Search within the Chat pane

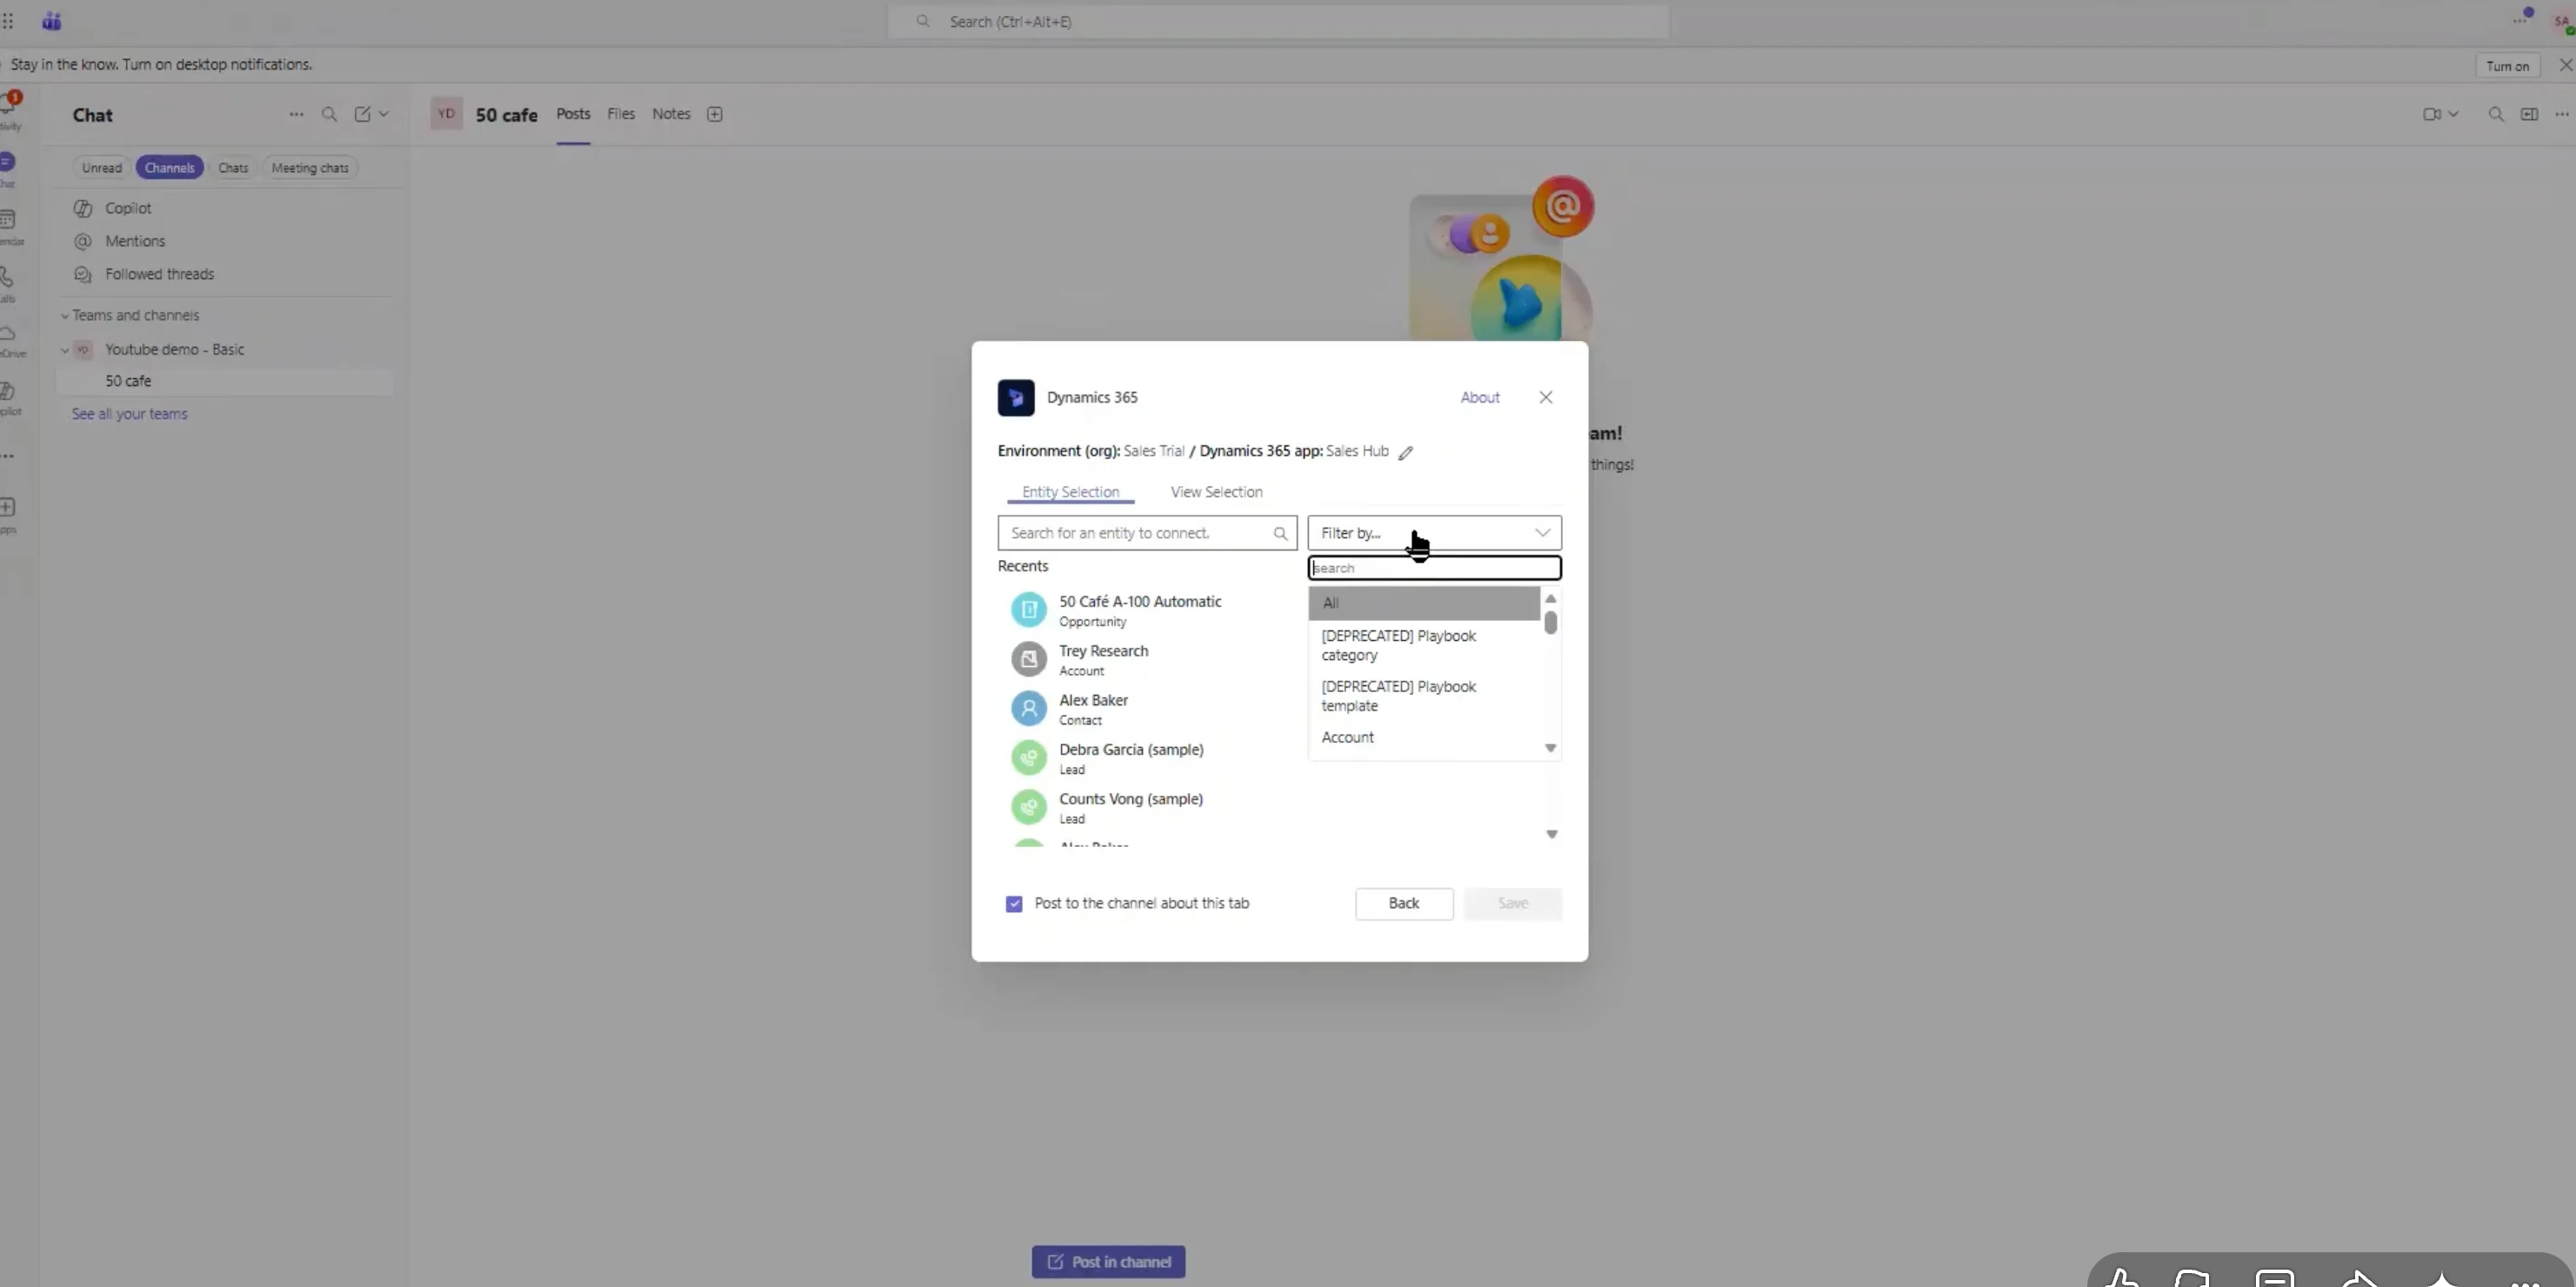click(329, 114)
